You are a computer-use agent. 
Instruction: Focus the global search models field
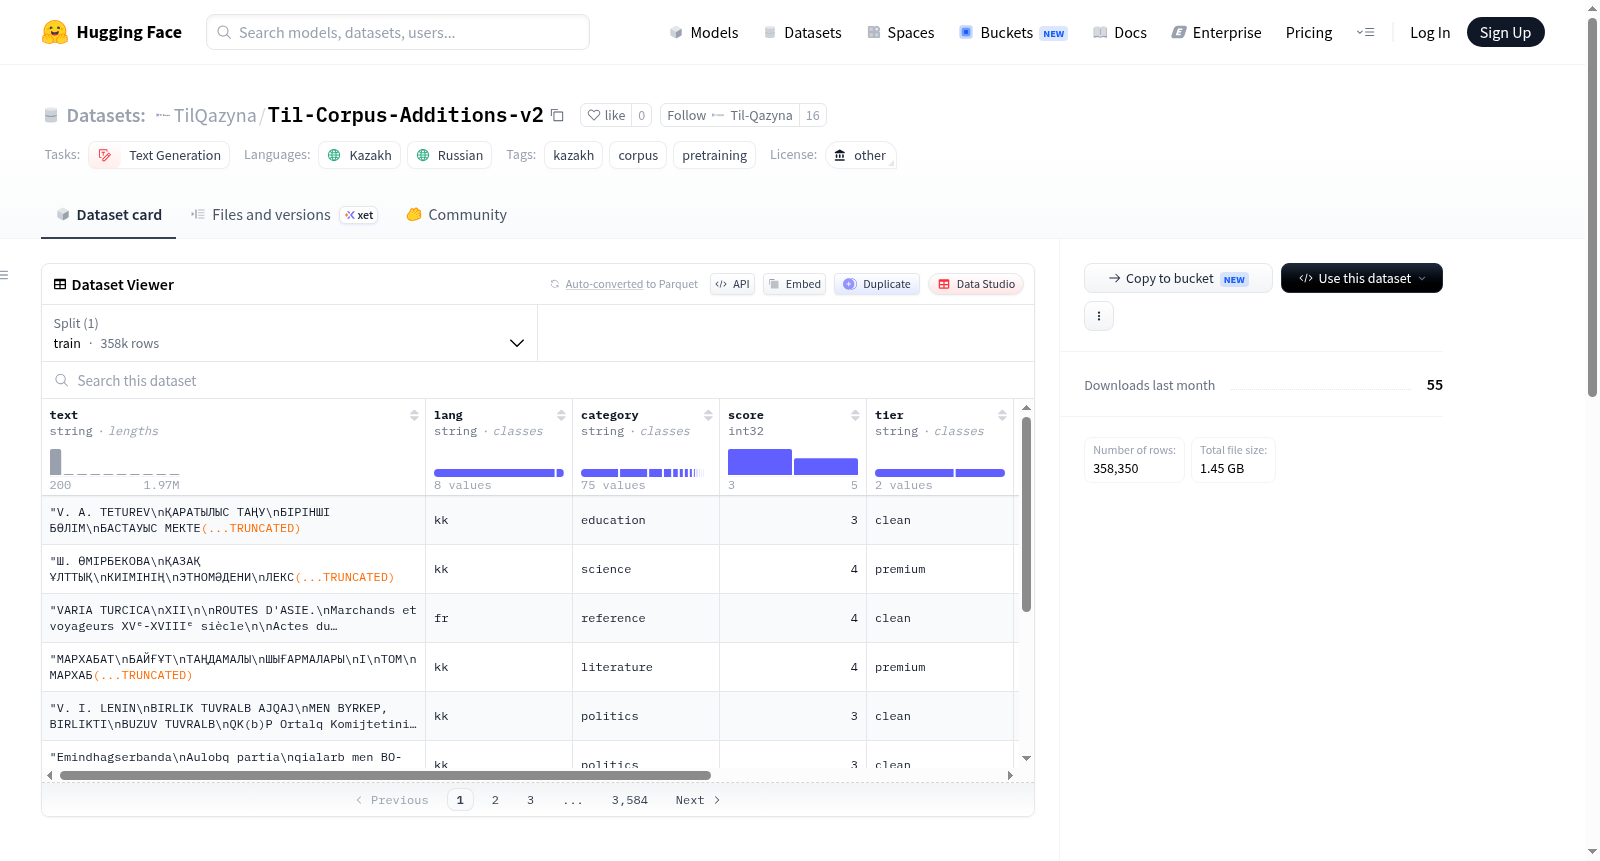tap(398, 32)
